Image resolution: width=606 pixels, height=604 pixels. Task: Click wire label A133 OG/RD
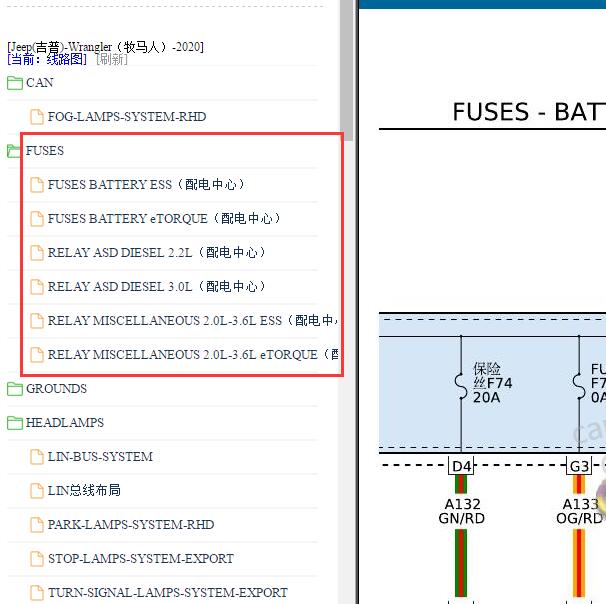click(x=580, y=511)
